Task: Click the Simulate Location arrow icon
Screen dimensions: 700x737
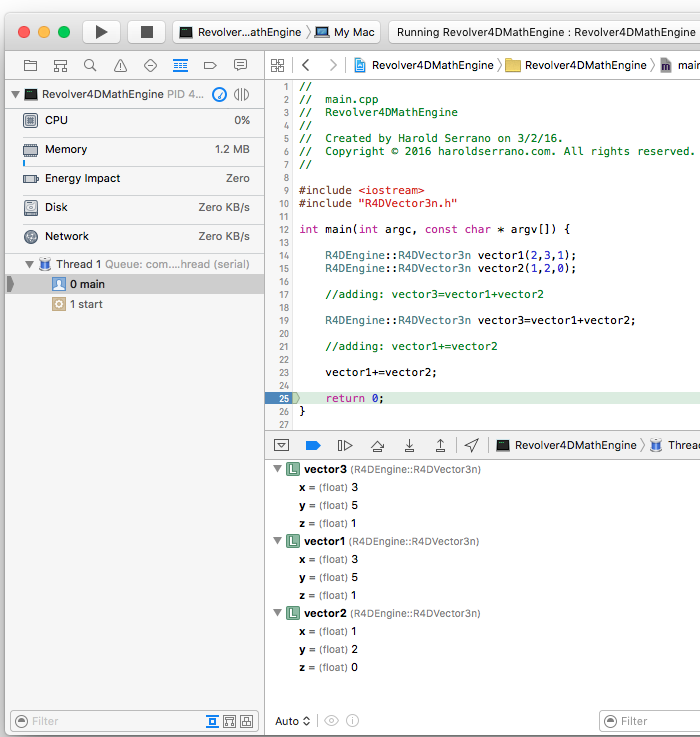Action: pos(472,445)
